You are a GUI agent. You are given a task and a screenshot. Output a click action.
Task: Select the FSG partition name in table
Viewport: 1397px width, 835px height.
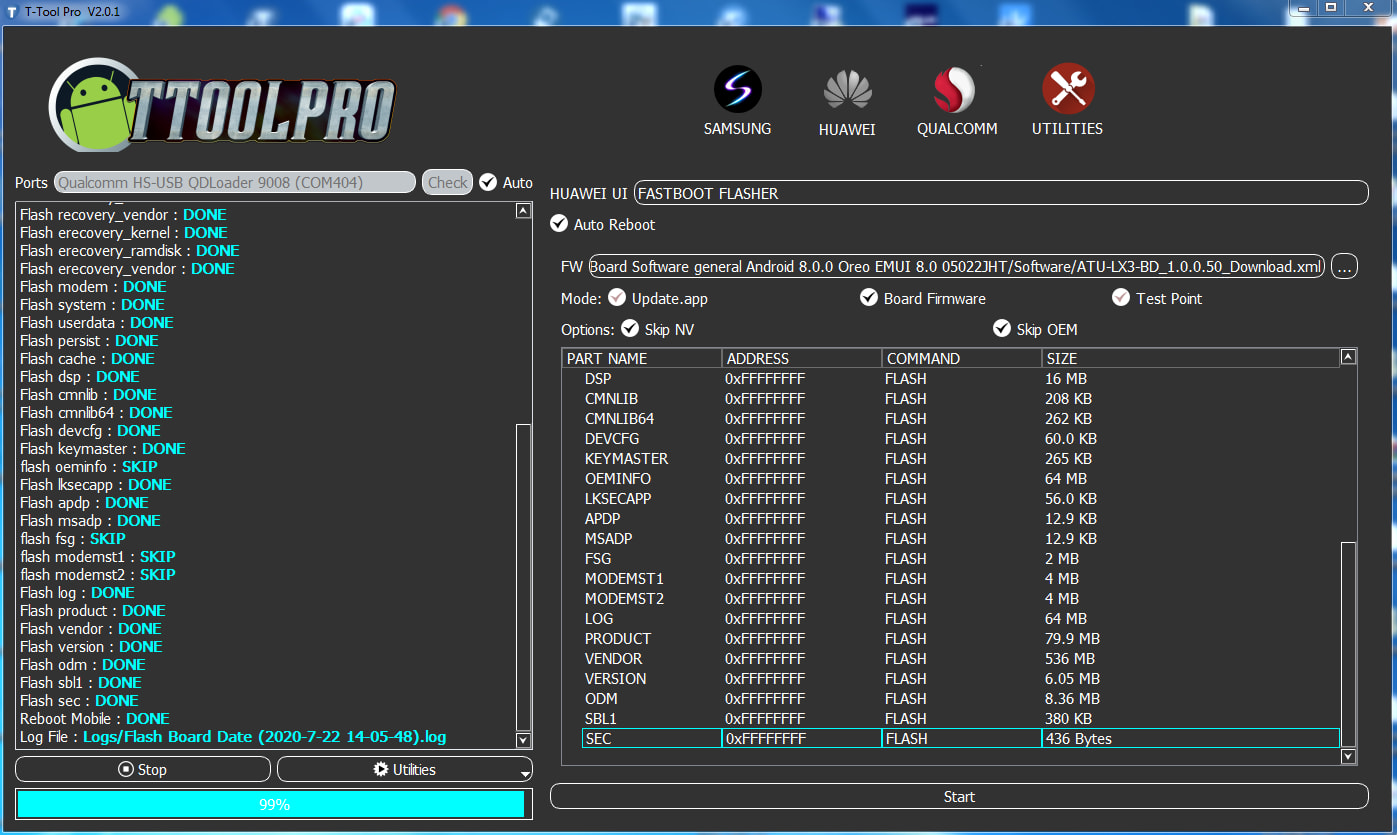coord(598,559)
